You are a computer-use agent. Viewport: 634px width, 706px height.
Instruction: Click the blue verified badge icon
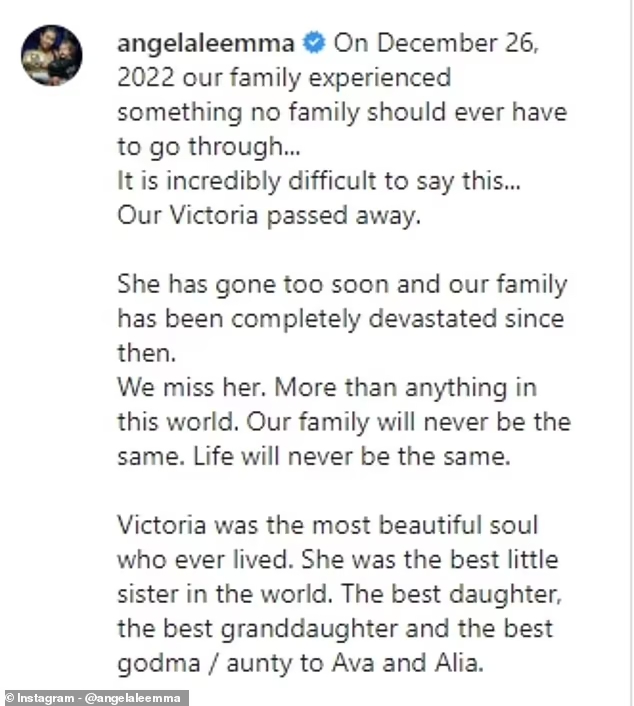314,43
